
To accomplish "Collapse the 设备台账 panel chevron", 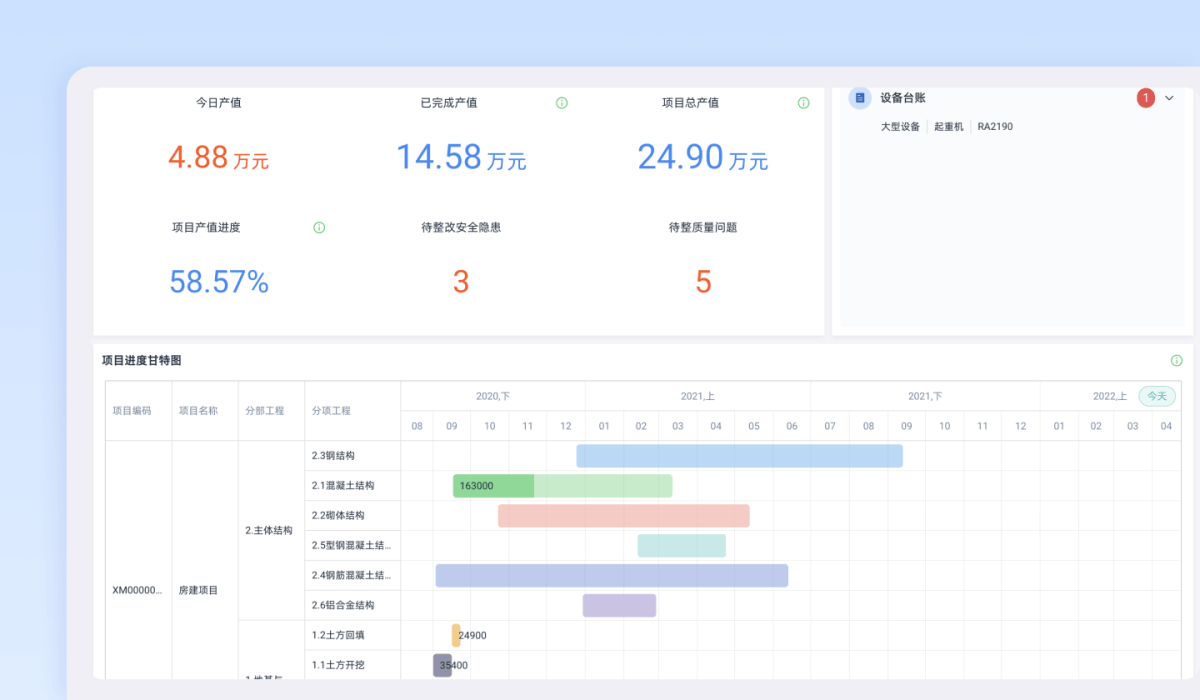I will point(1169,98).
